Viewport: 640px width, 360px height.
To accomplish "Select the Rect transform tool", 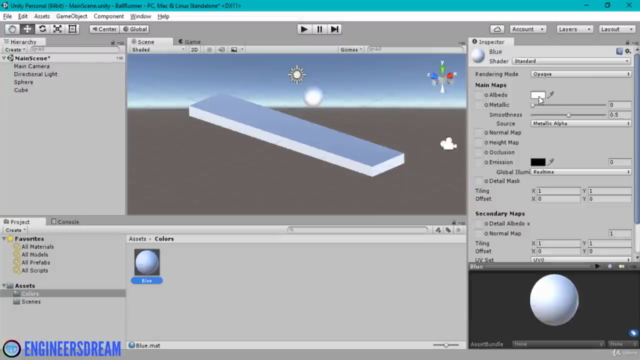I will (x=72, y=29).
